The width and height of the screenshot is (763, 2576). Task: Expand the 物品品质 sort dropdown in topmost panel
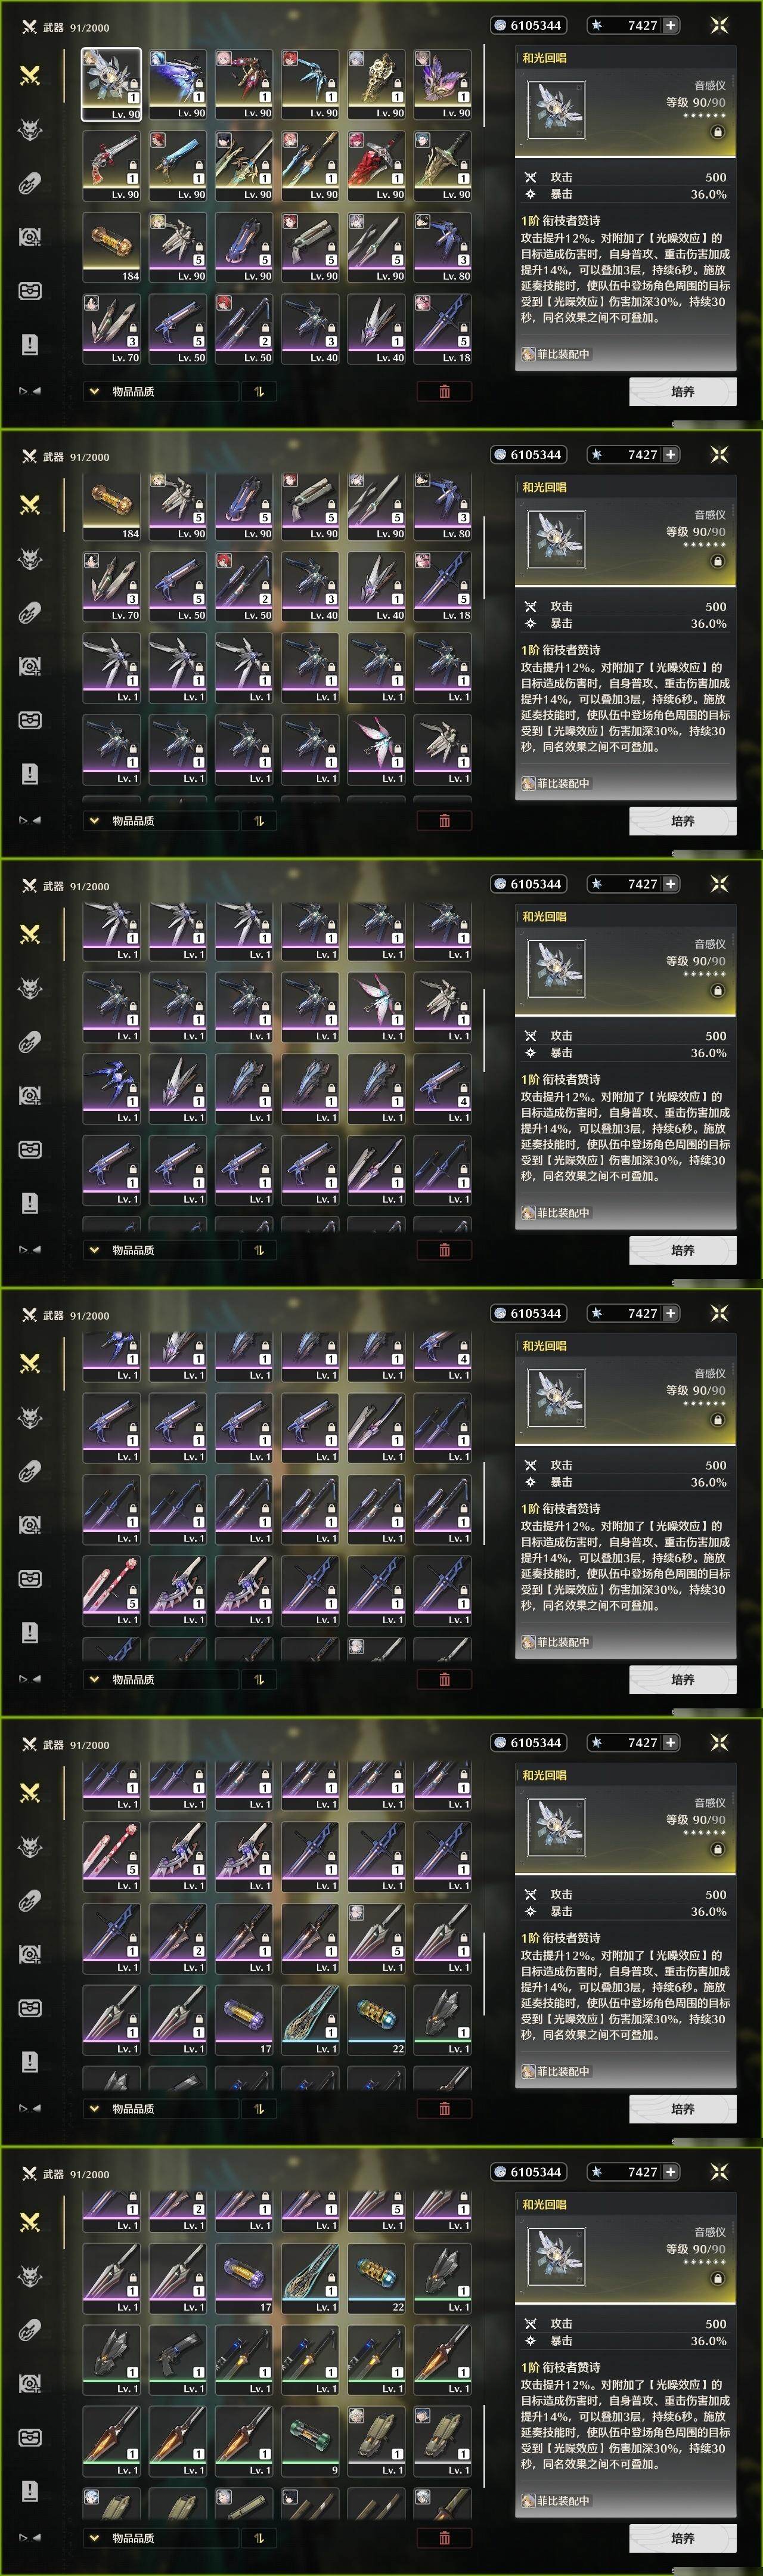click(161, 391)
